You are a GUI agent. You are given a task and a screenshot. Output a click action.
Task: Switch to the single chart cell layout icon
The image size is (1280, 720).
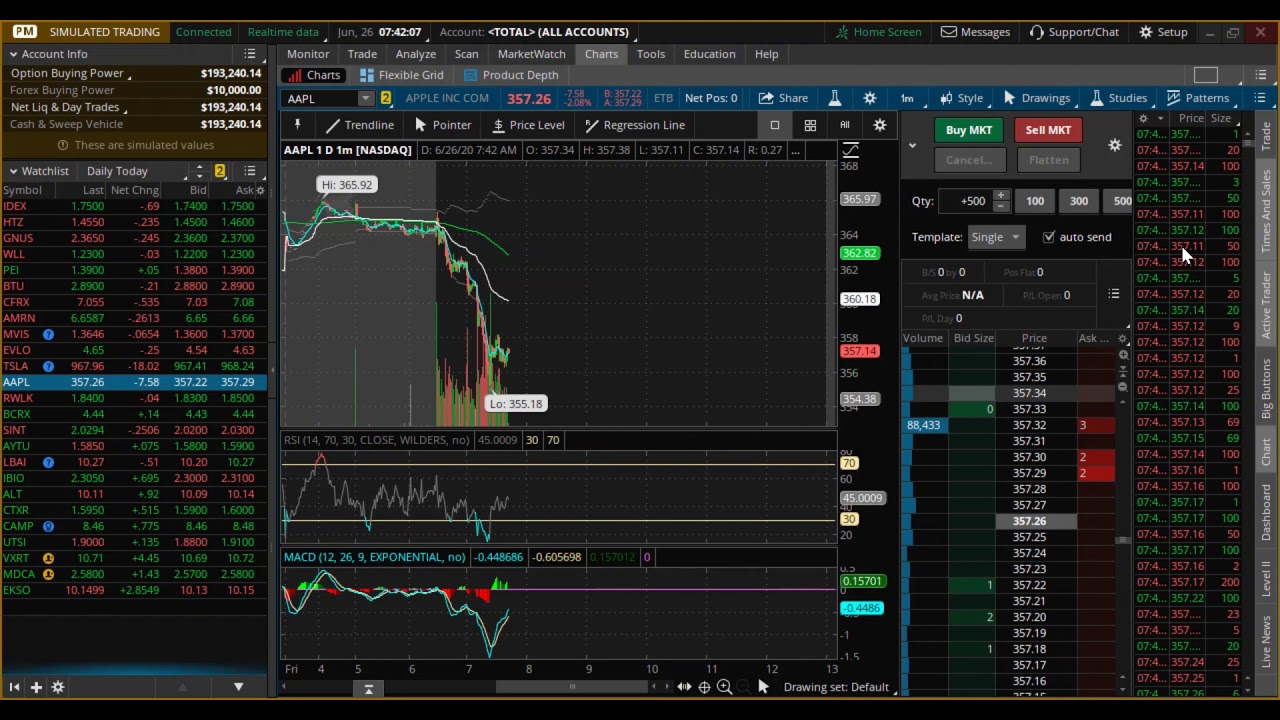pos(774,125)
